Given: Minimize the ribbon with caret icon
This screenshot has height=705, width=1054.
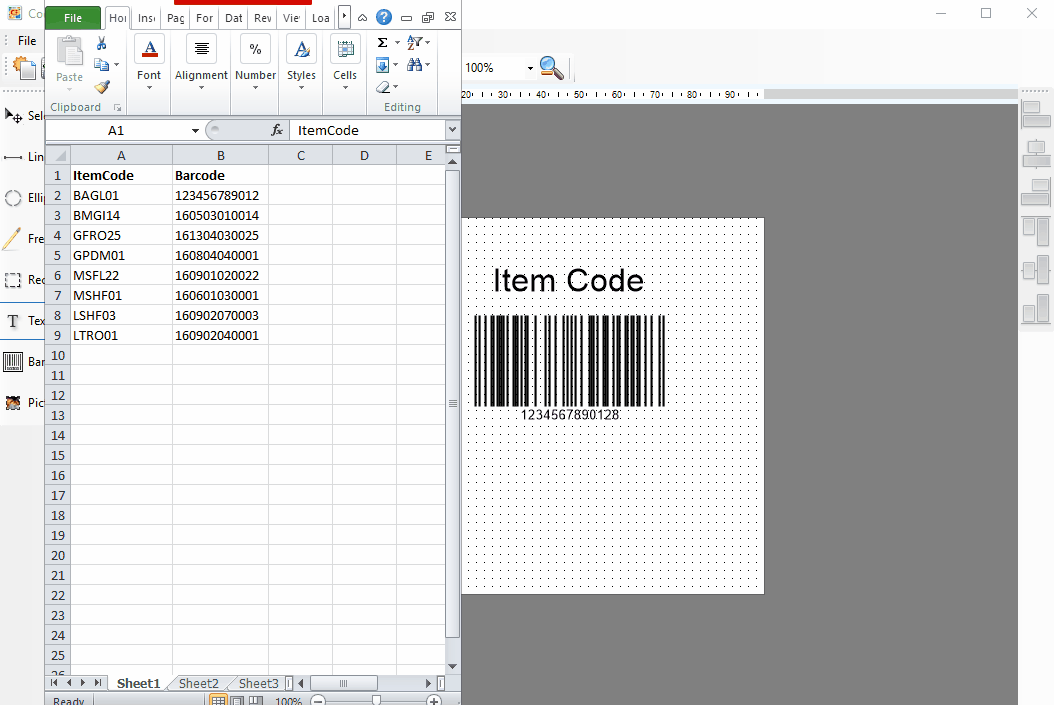Looking at the screenshot, I should pos(362,18).
